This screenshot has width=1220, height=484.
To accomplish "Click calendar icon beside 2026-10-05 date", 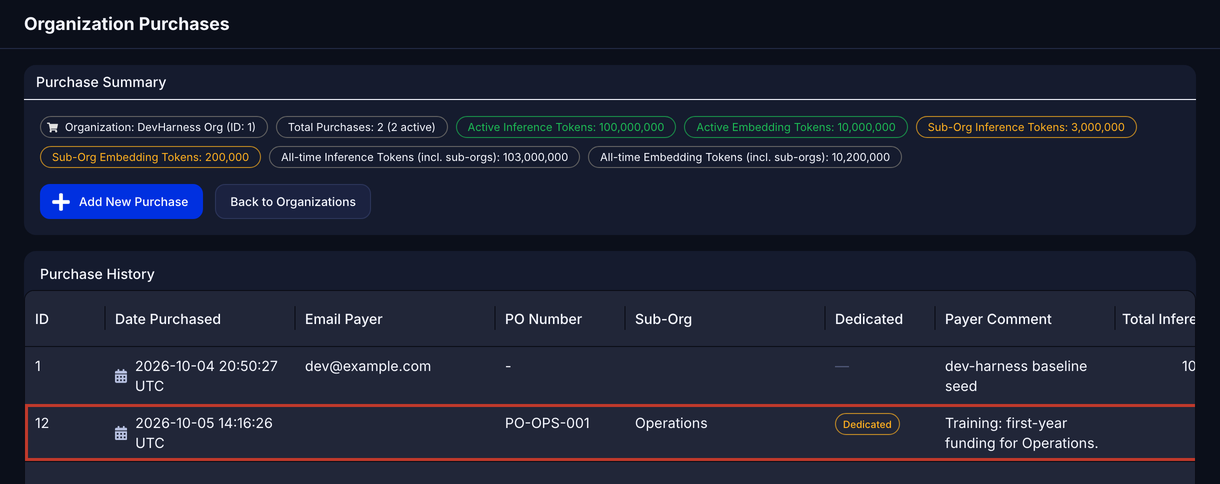I will click(x=121, y=433).
